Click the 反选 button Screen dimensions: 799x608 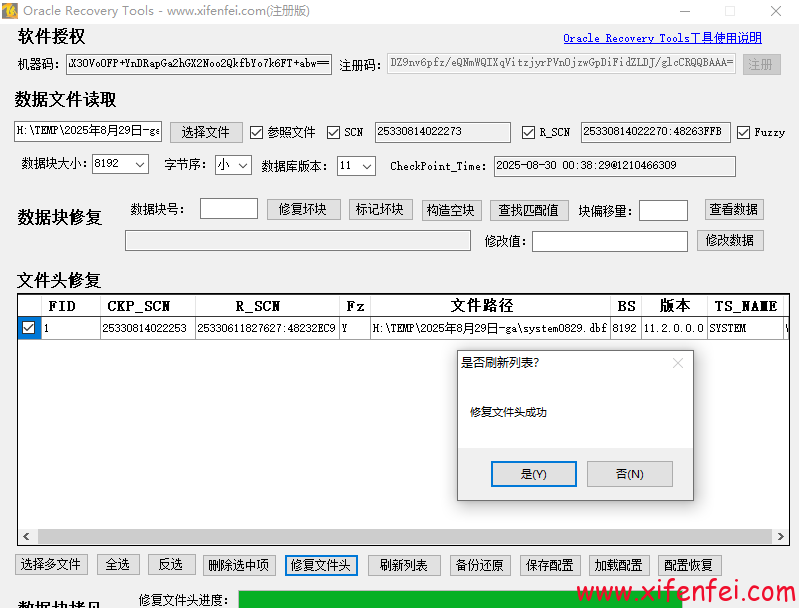click(x=171, y=565)
